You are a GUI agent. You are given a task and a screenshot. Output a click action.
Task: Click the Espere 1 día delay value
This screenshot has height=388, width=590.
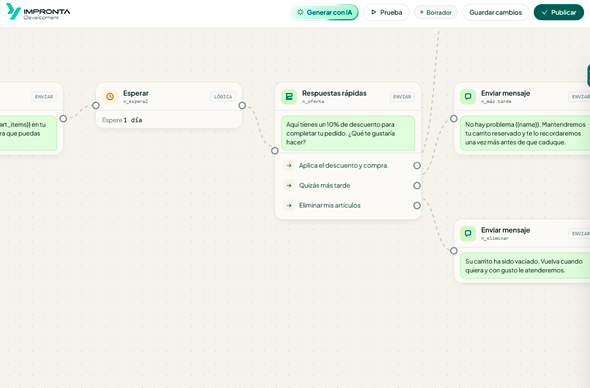point(122,120)
